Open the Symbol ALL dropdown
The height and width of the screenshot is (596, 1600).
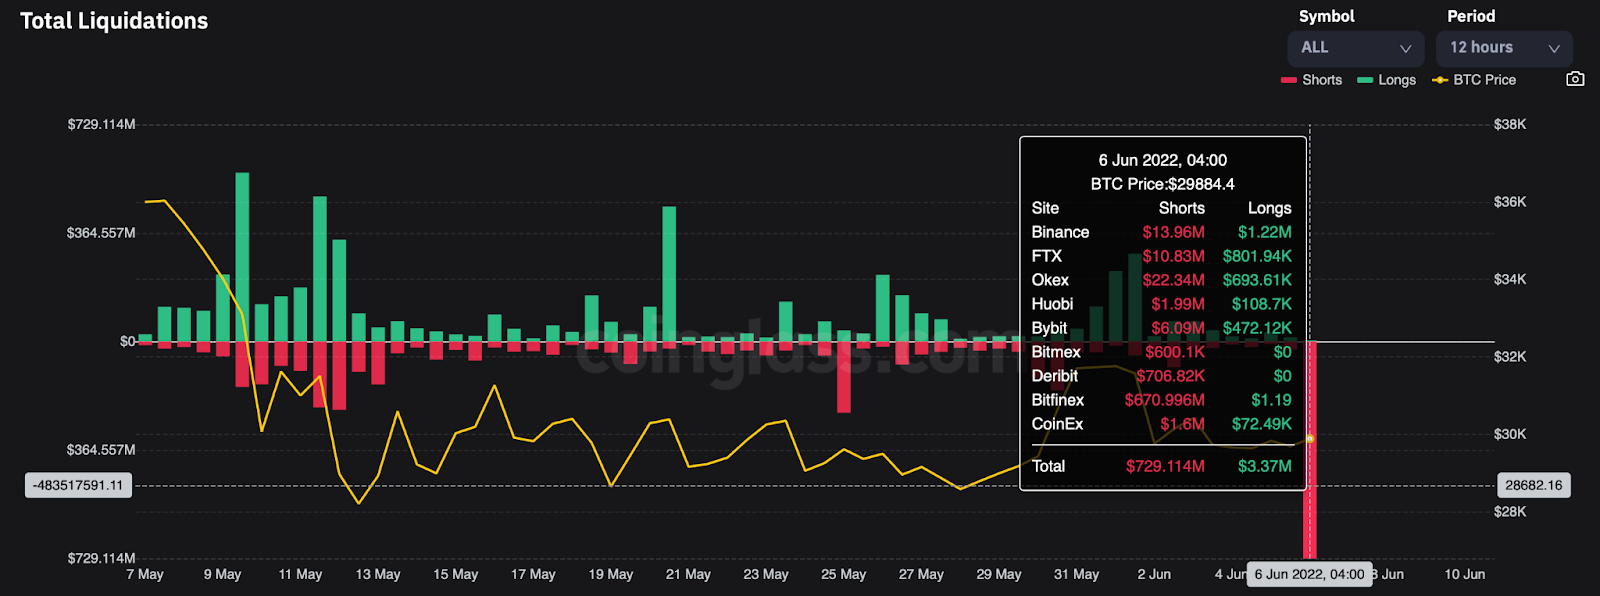tap(1355, 48)
